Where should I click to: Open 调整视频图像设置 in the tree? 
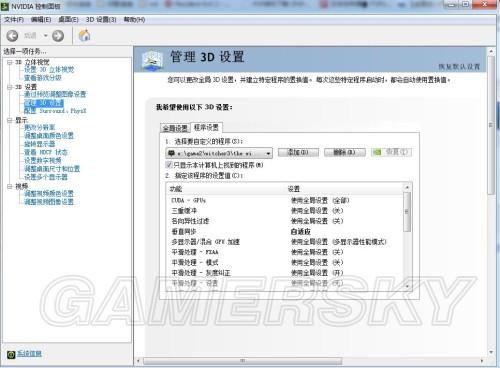click(49, 202)
